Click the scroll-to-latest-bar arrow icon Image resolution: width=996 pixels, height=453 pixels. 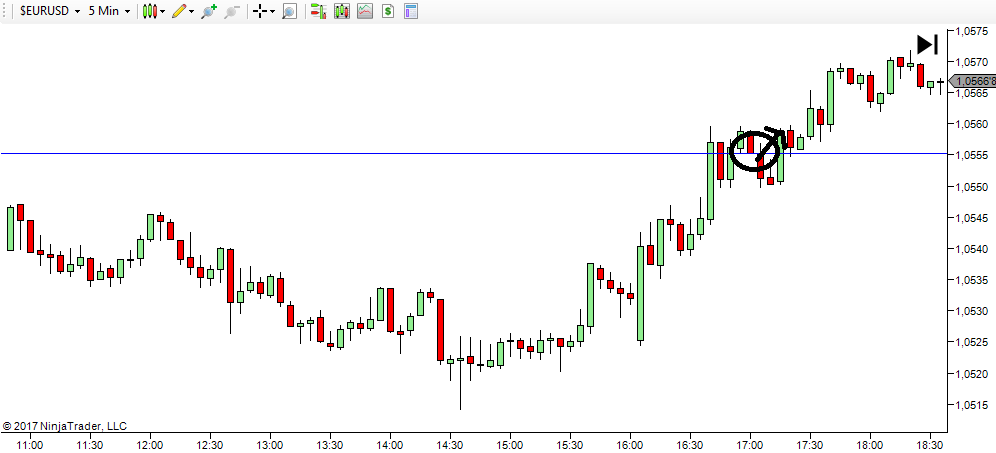coord(927,44)
